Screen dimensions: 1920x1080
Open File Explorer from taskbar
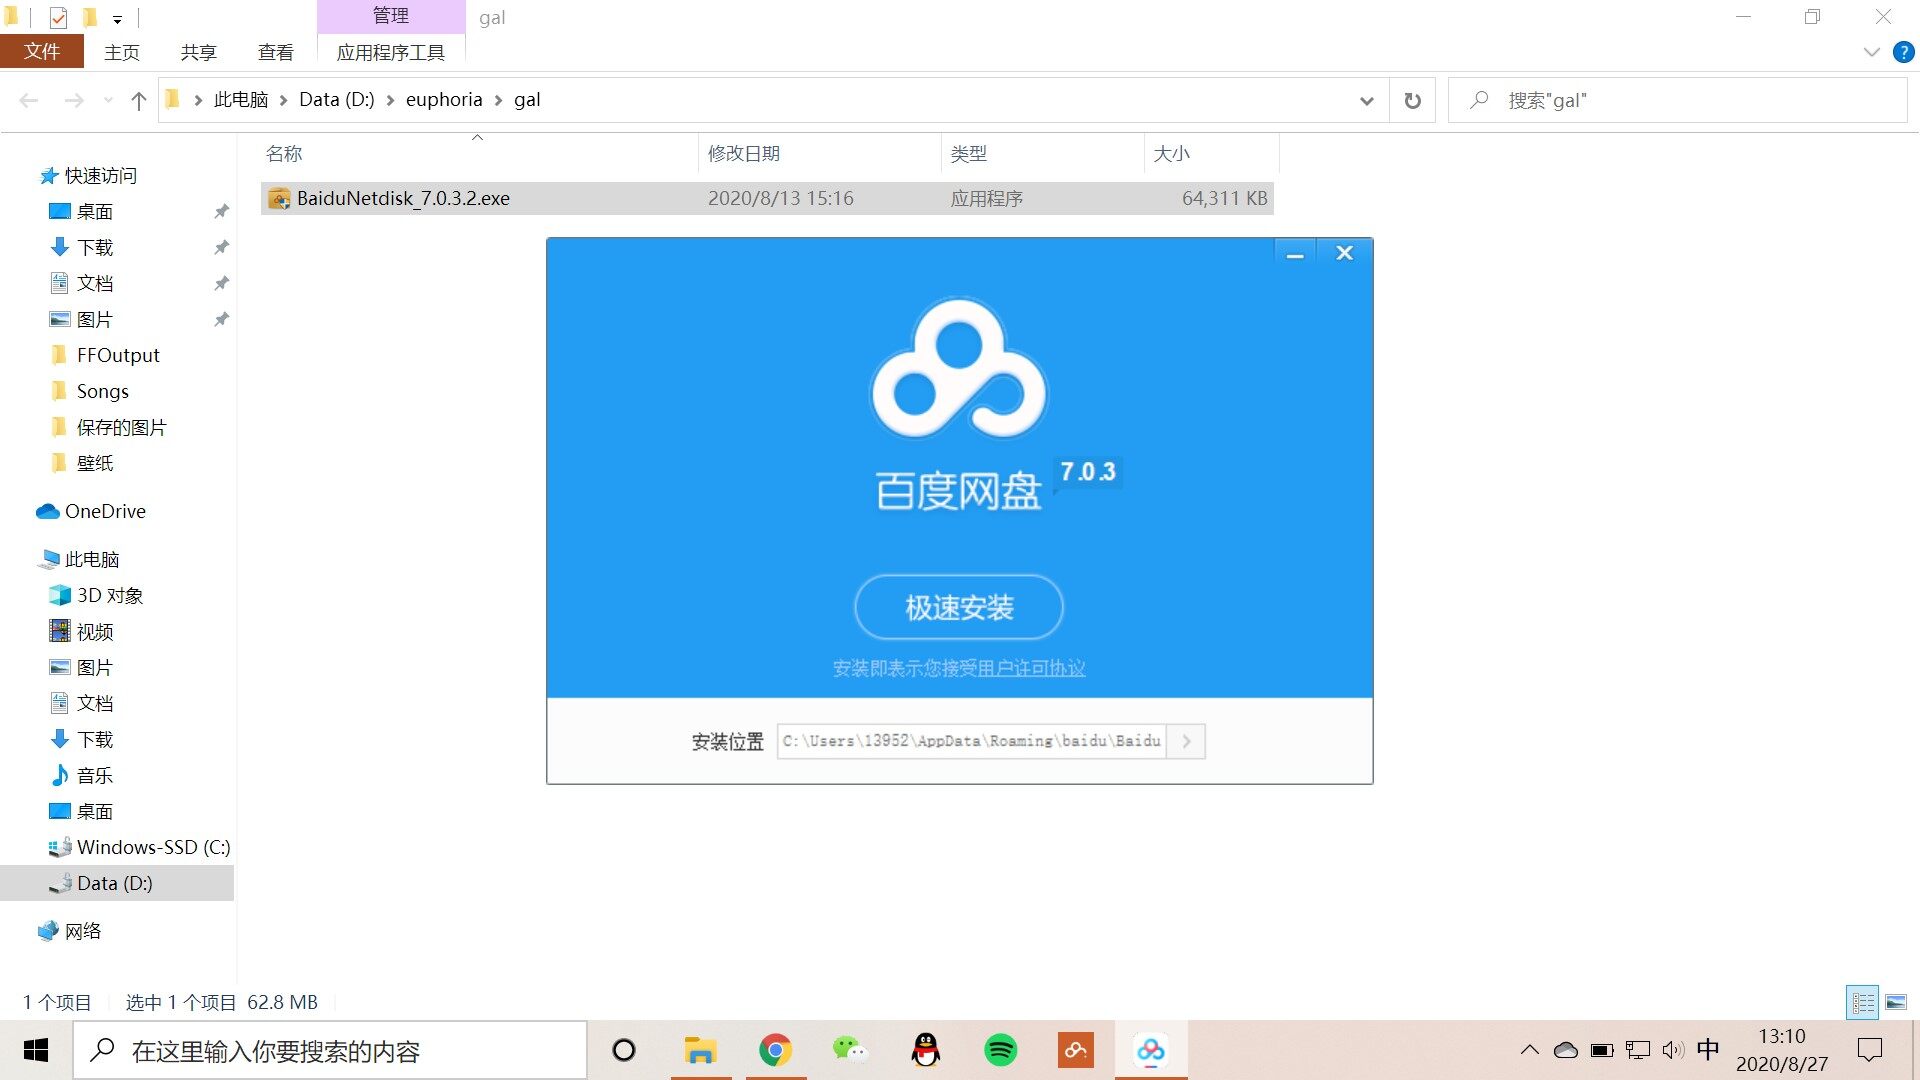pyautogui.click(x=700, y=1050)
